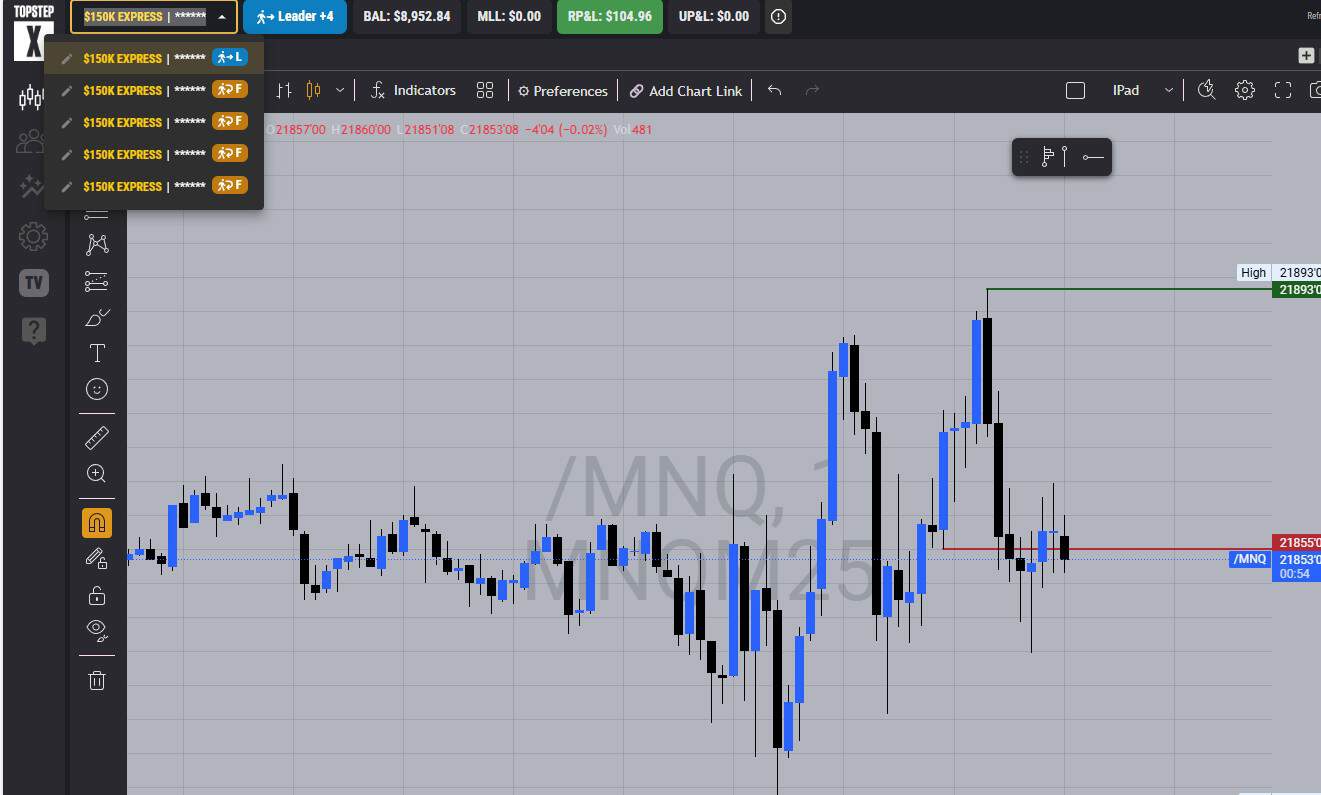Screen dimensions: 1321x795
Task: Select the orange candlestick chart type
Action: [x=313, y=90]
